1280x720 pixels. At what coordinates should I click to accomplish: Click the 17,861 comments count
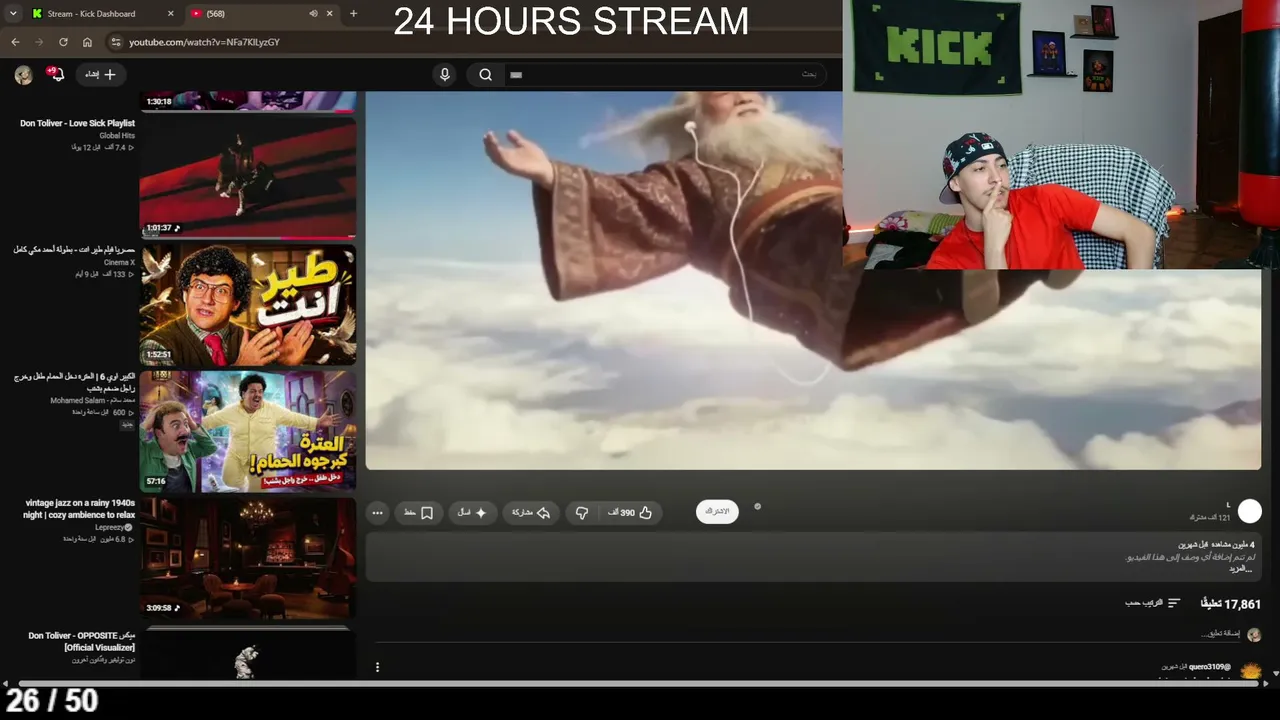[x=1231, y=603]
